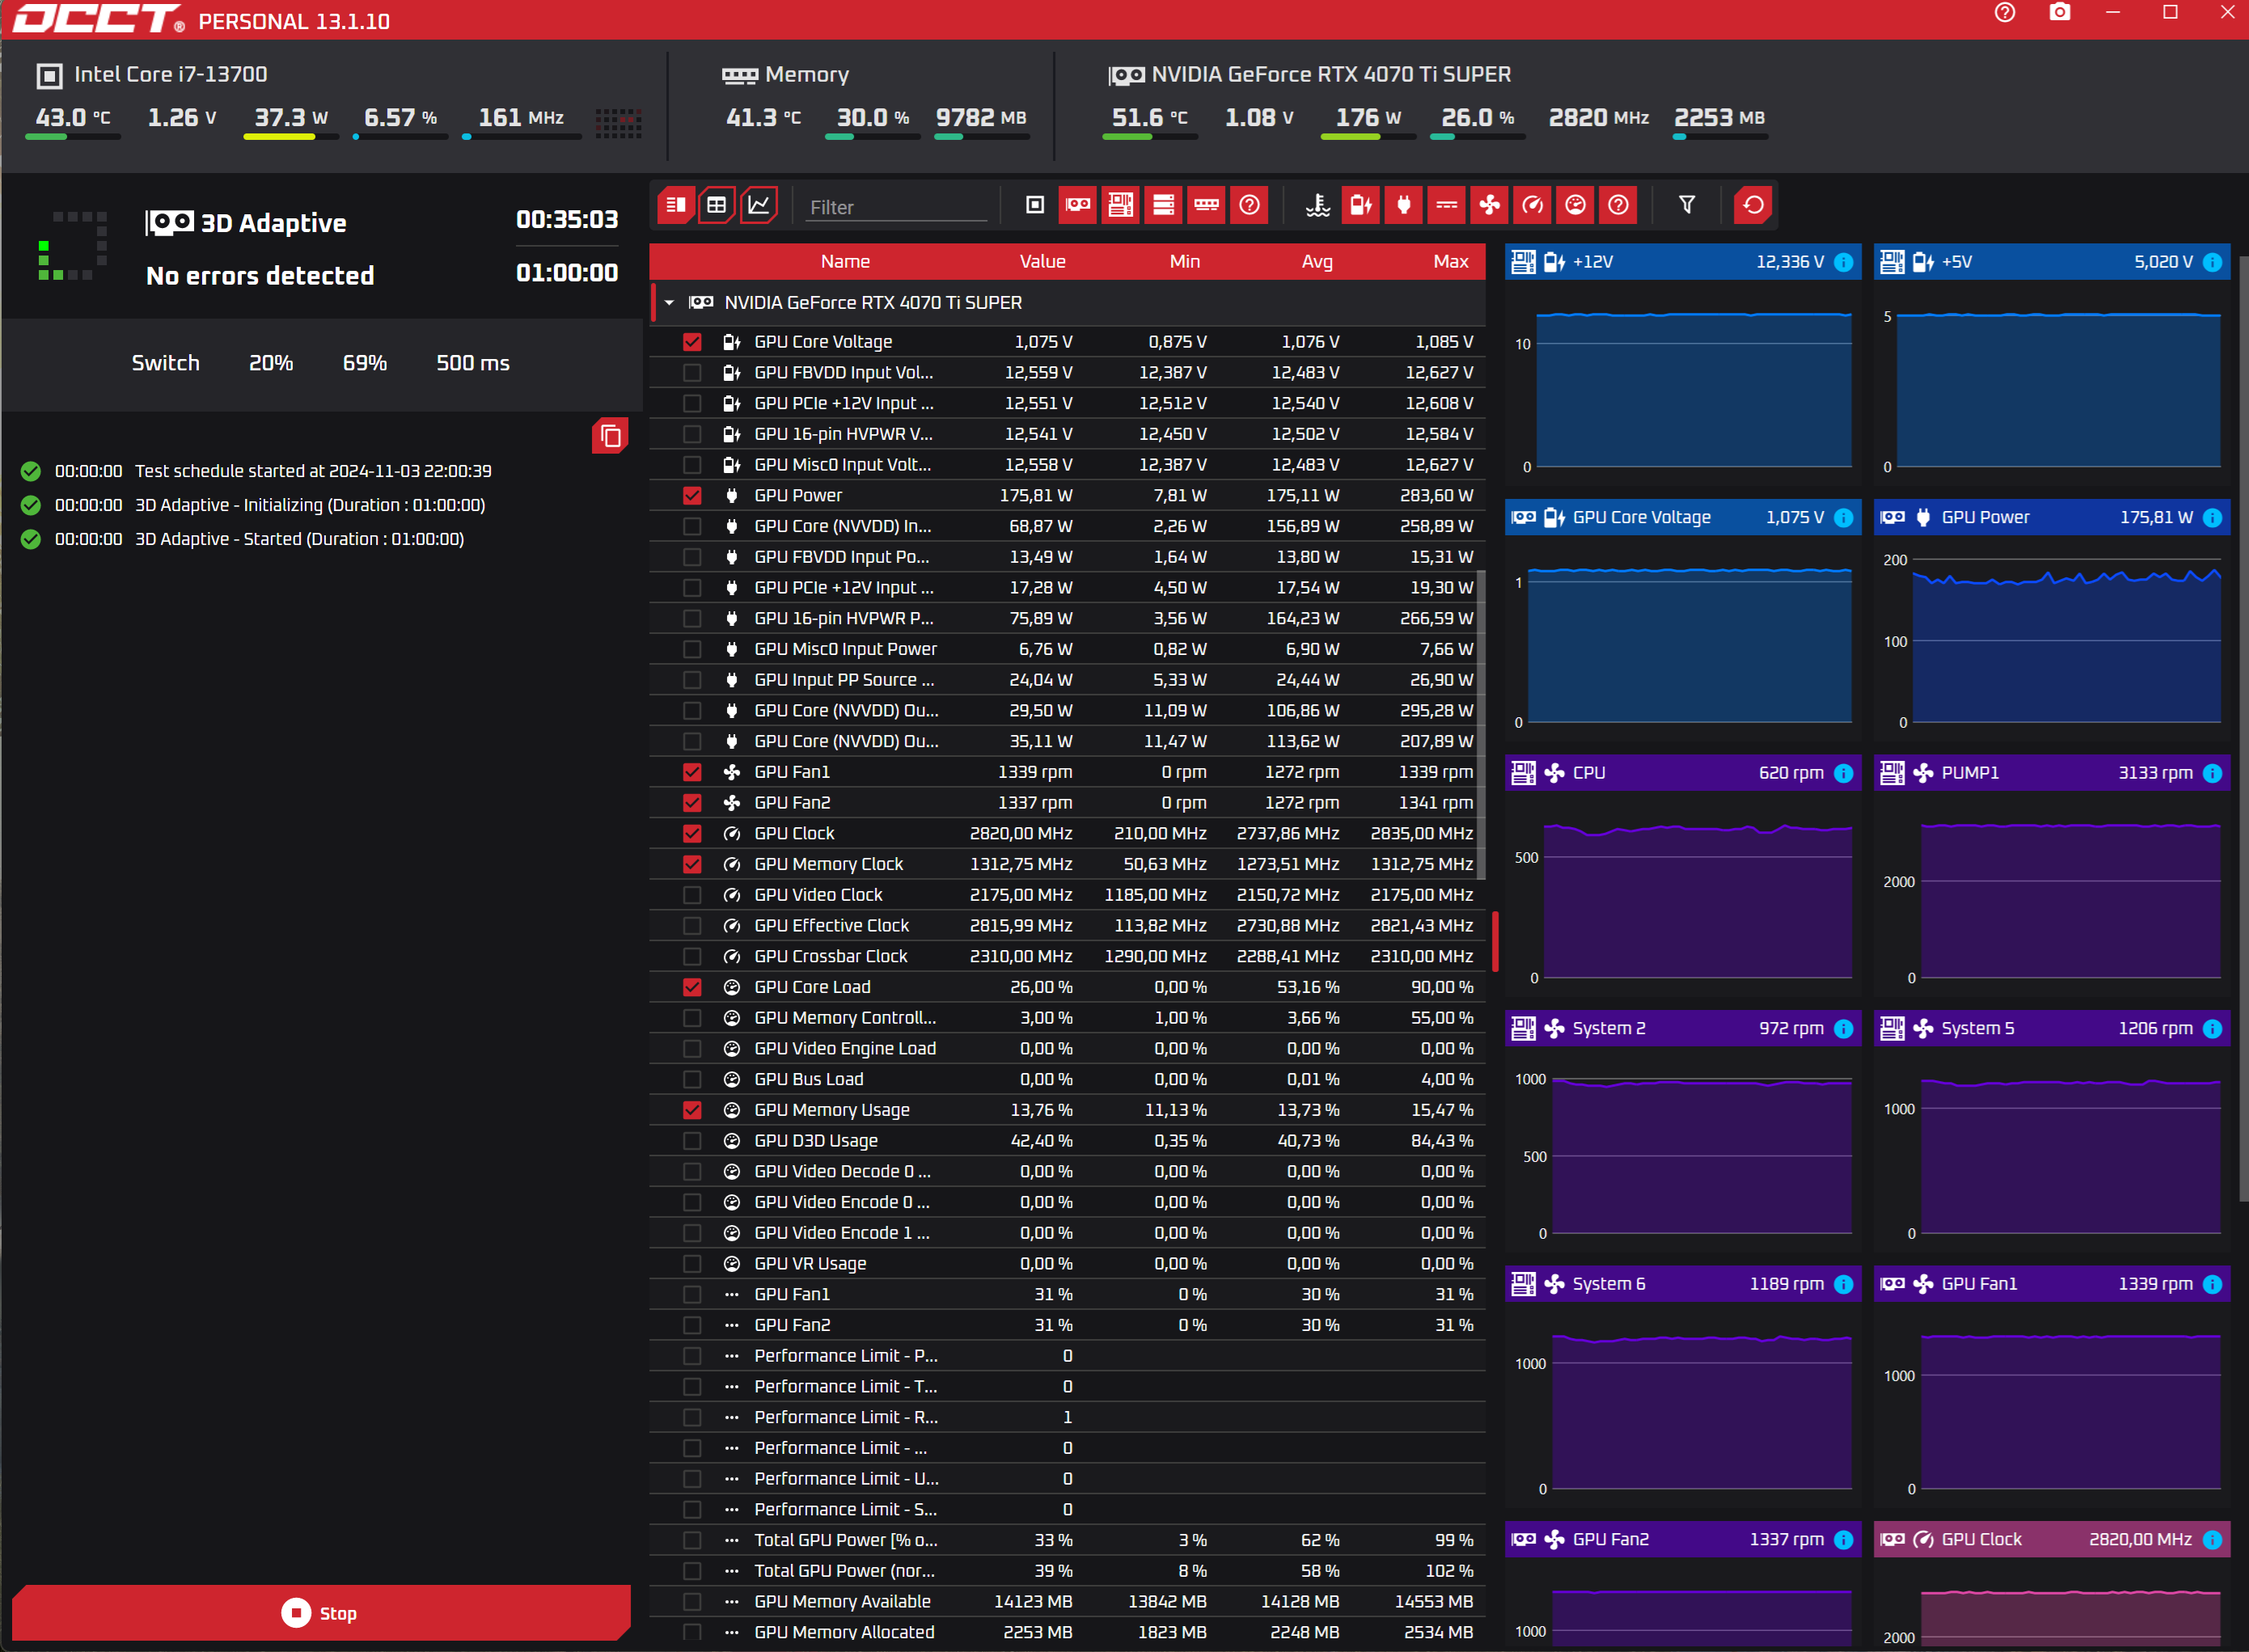Click the Switch mode label
Image resolution: width=2249 pixels, height=1652 pixels.
coord(166,364)
